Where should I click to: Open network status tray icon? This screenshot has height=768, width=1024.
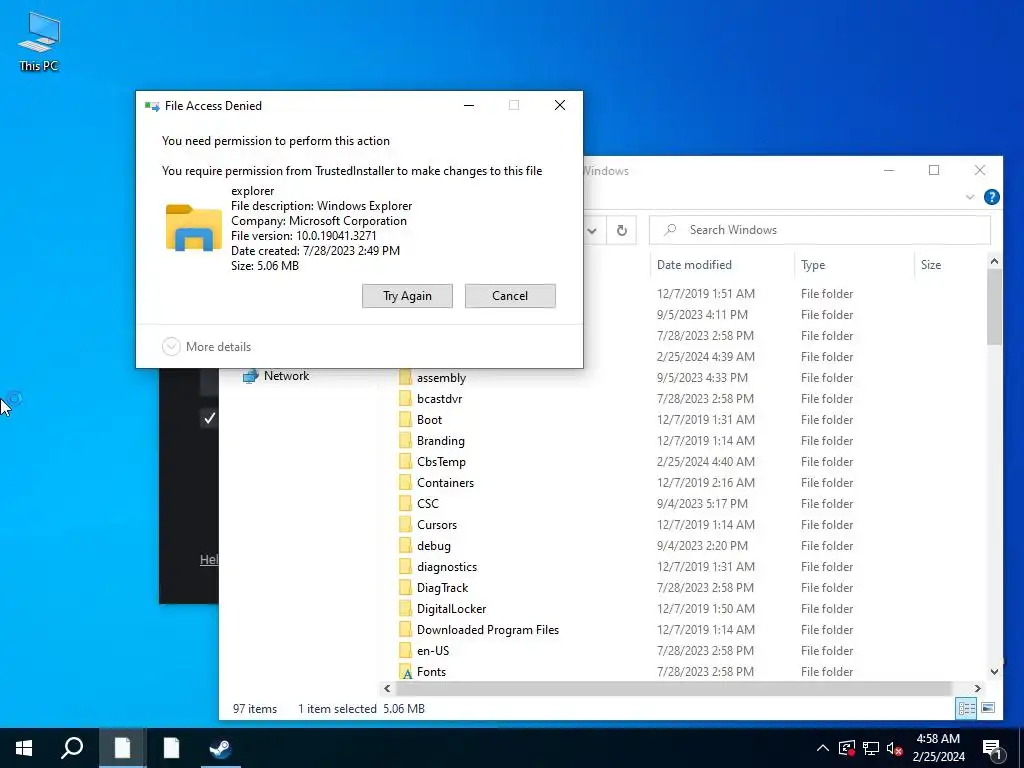point(871,748)
